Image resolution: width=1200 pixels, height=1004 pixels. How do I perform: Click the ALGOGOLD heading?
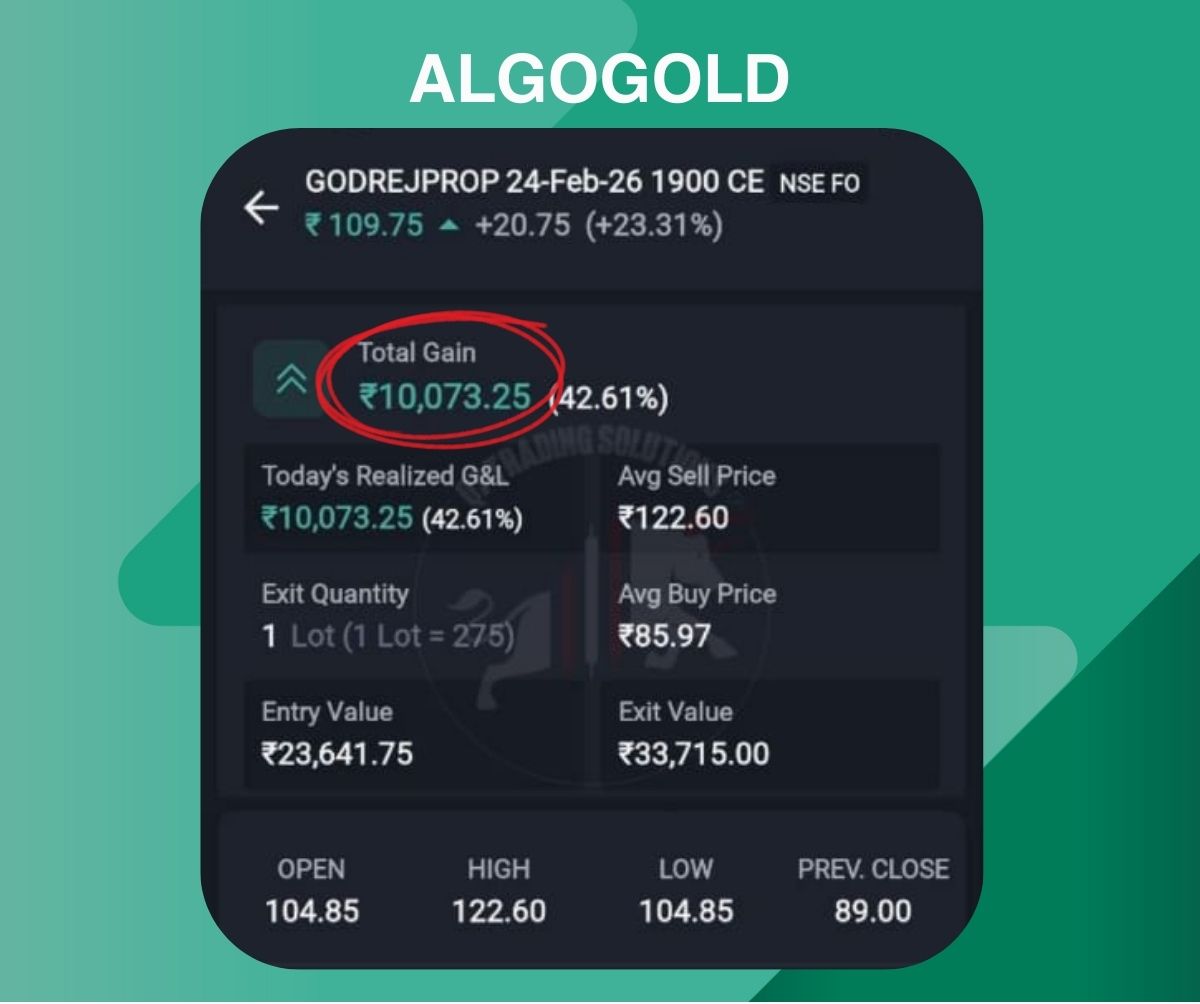click(600, 79)
